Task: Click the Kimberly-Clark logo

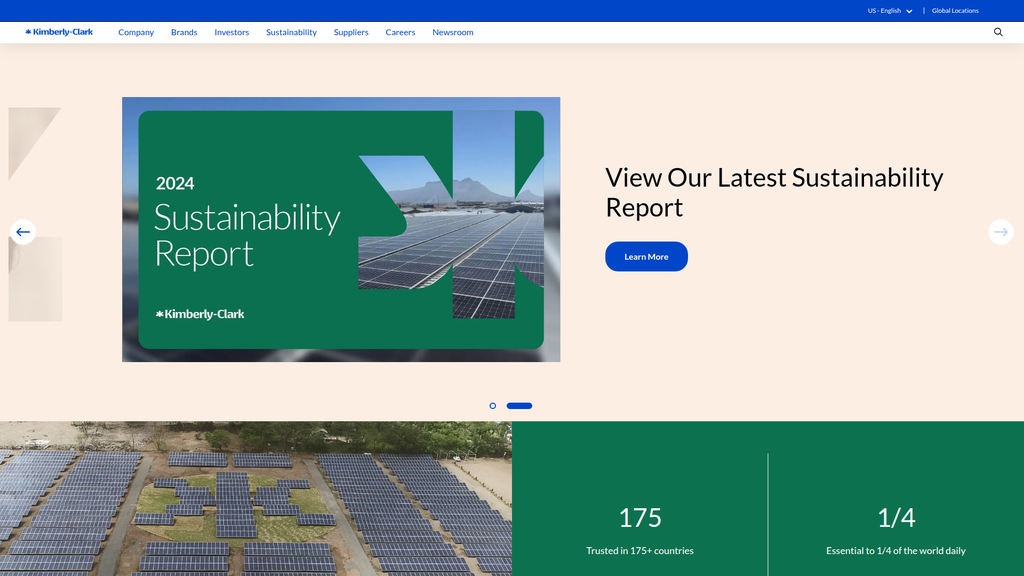Action: click(59, 32)
